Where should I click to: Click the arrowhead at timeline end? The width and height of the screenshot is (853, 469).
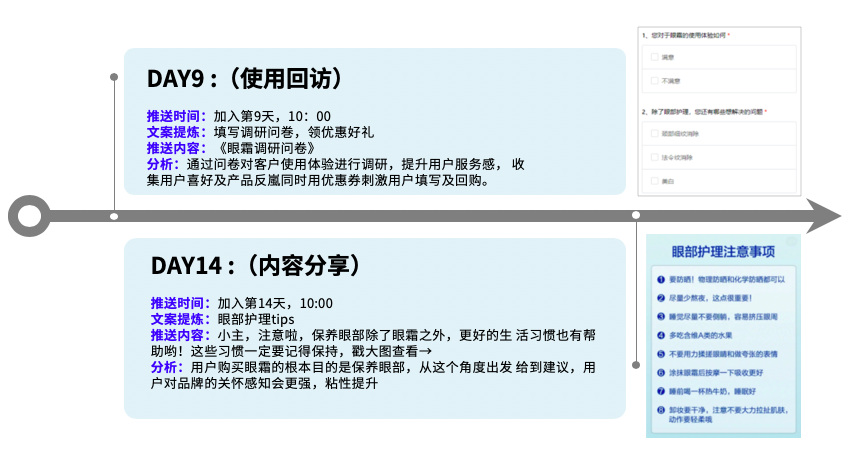click(824, 215)
